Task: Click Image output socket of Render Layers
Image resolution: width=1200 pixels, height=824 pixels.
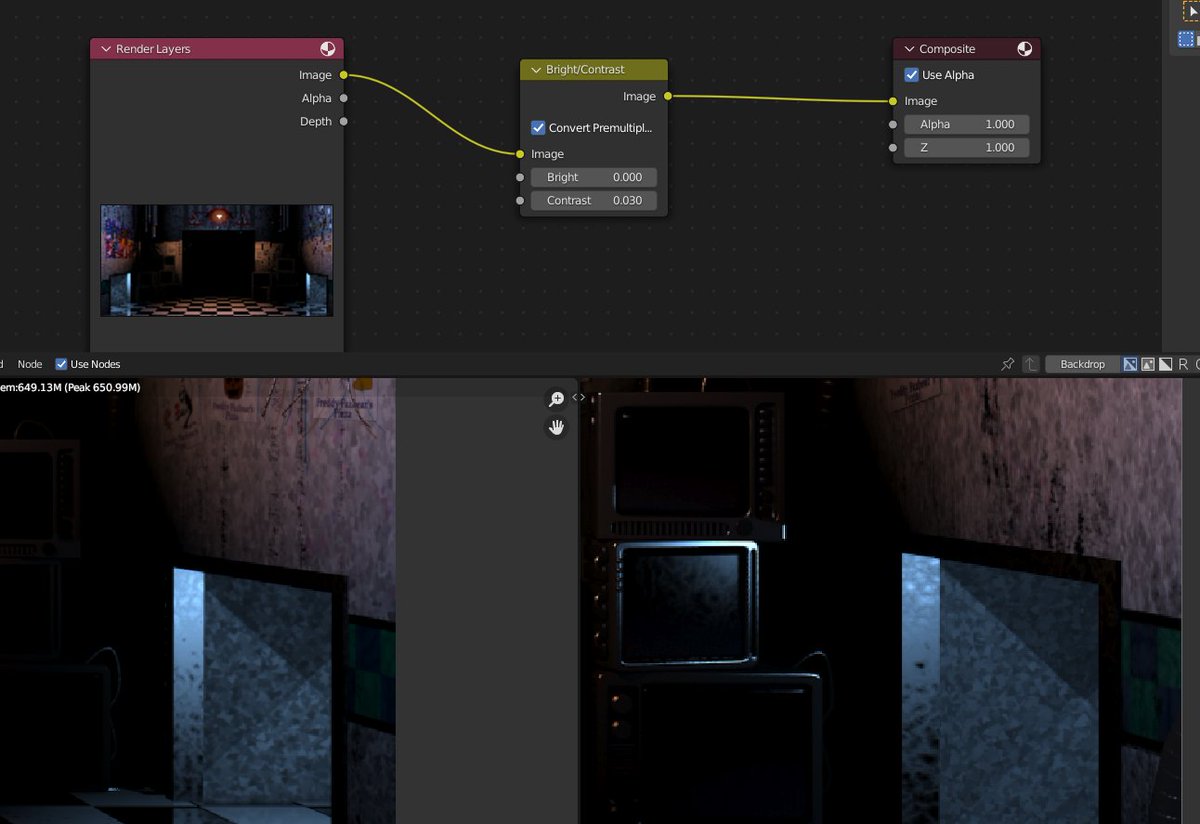Action: pyautogui.click(x=343, y=75)
